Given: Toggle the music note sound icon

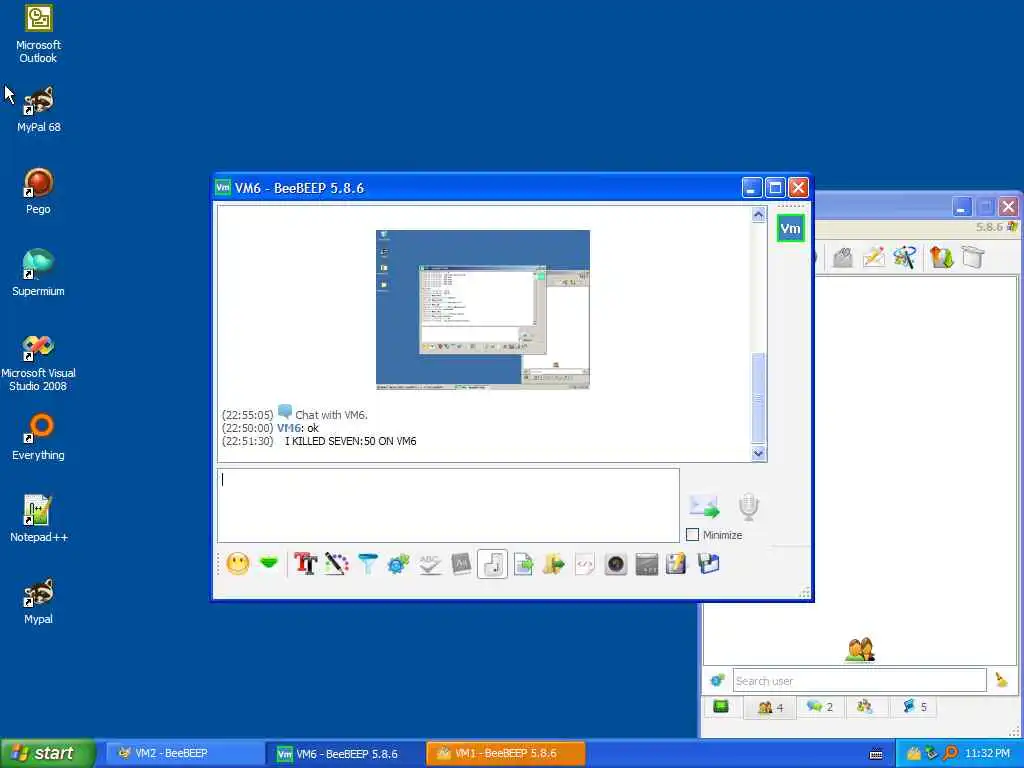Looking at the screenshot, I should point(492,564).
